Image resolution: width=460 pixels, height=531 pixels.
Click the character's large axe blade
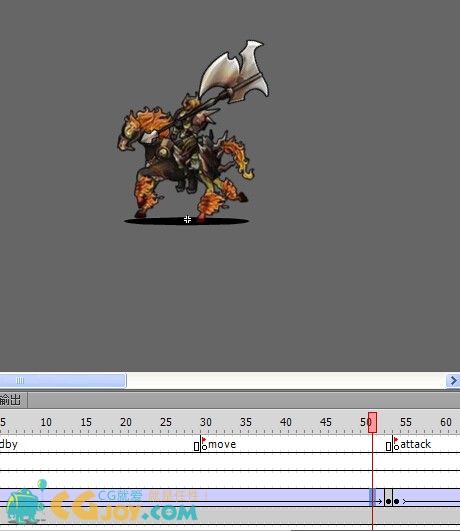(x=234, y=71)
